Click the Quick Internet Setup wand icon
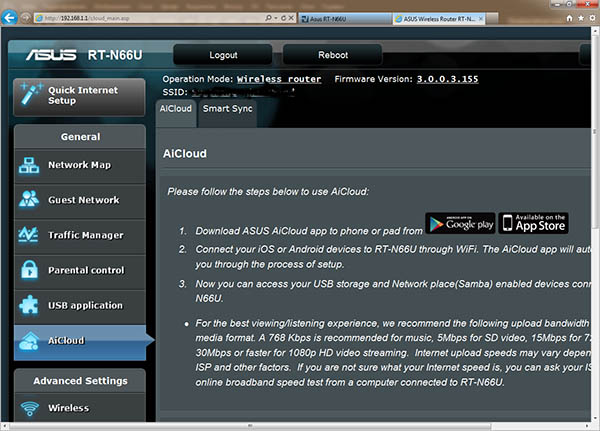Image resolution: width=600 pixels, height=431 pixels. [x=31, y=93]
